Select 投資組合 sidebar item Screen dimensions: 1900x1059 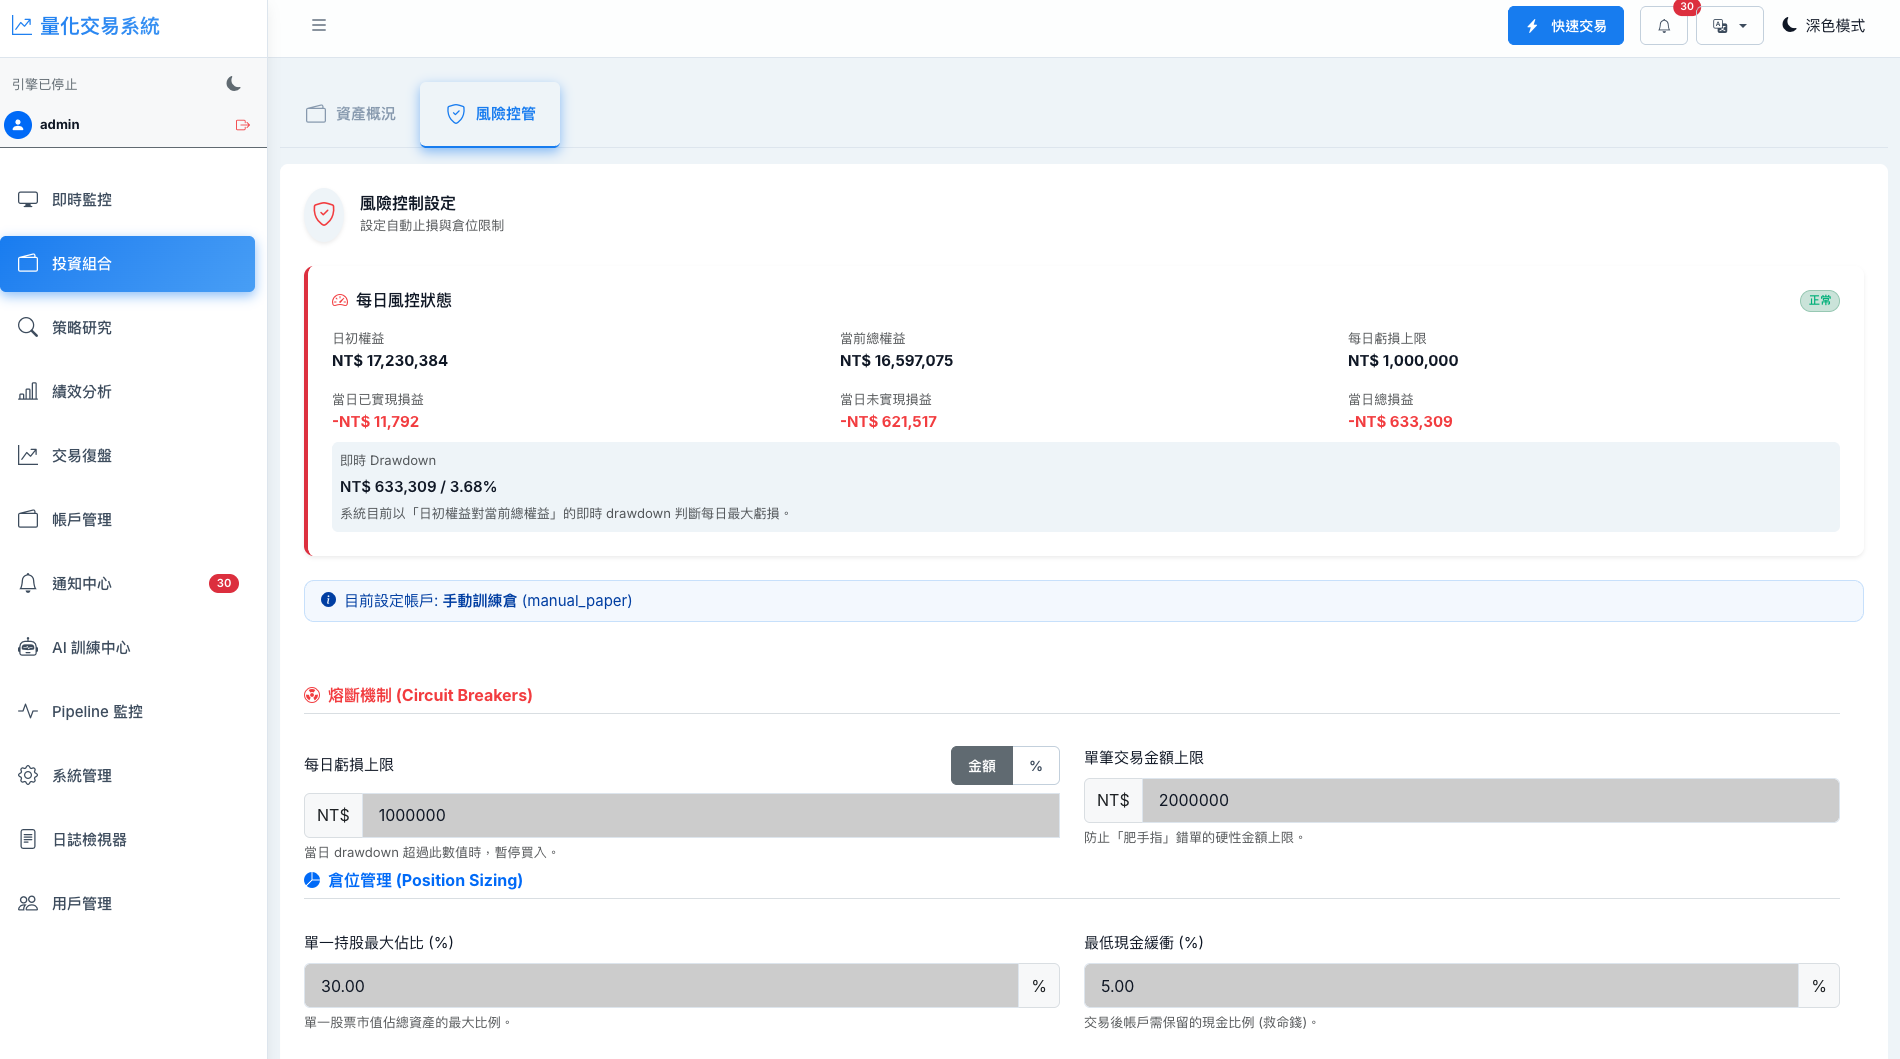click(127, 264)
